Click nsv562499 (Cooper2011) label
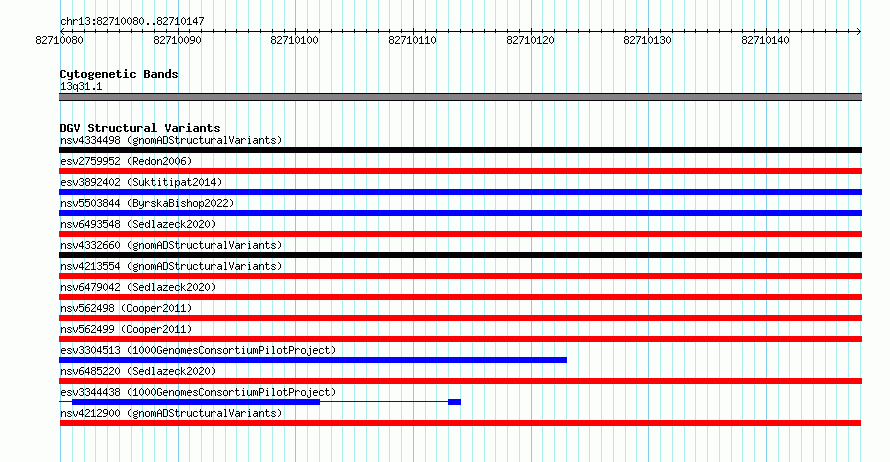890x462 pixels. (126, 329)
